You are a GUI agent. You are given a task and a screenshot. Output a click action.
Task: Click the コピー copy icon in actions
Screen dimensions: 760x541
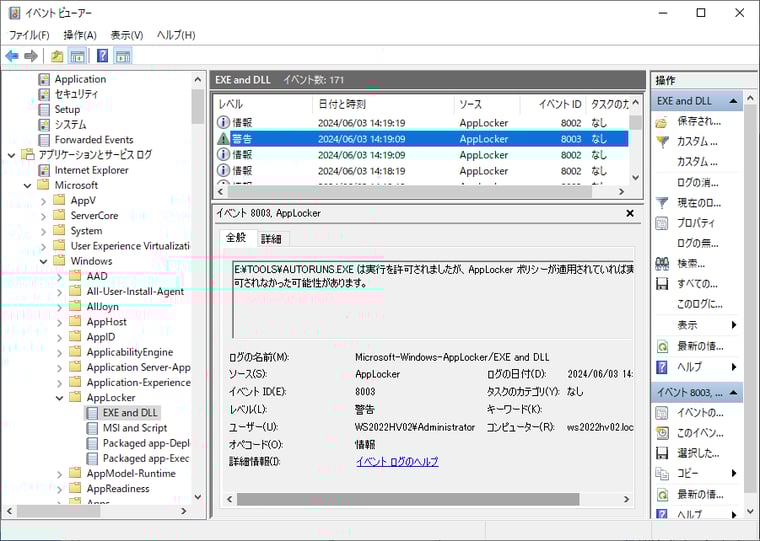click(662, 473)
